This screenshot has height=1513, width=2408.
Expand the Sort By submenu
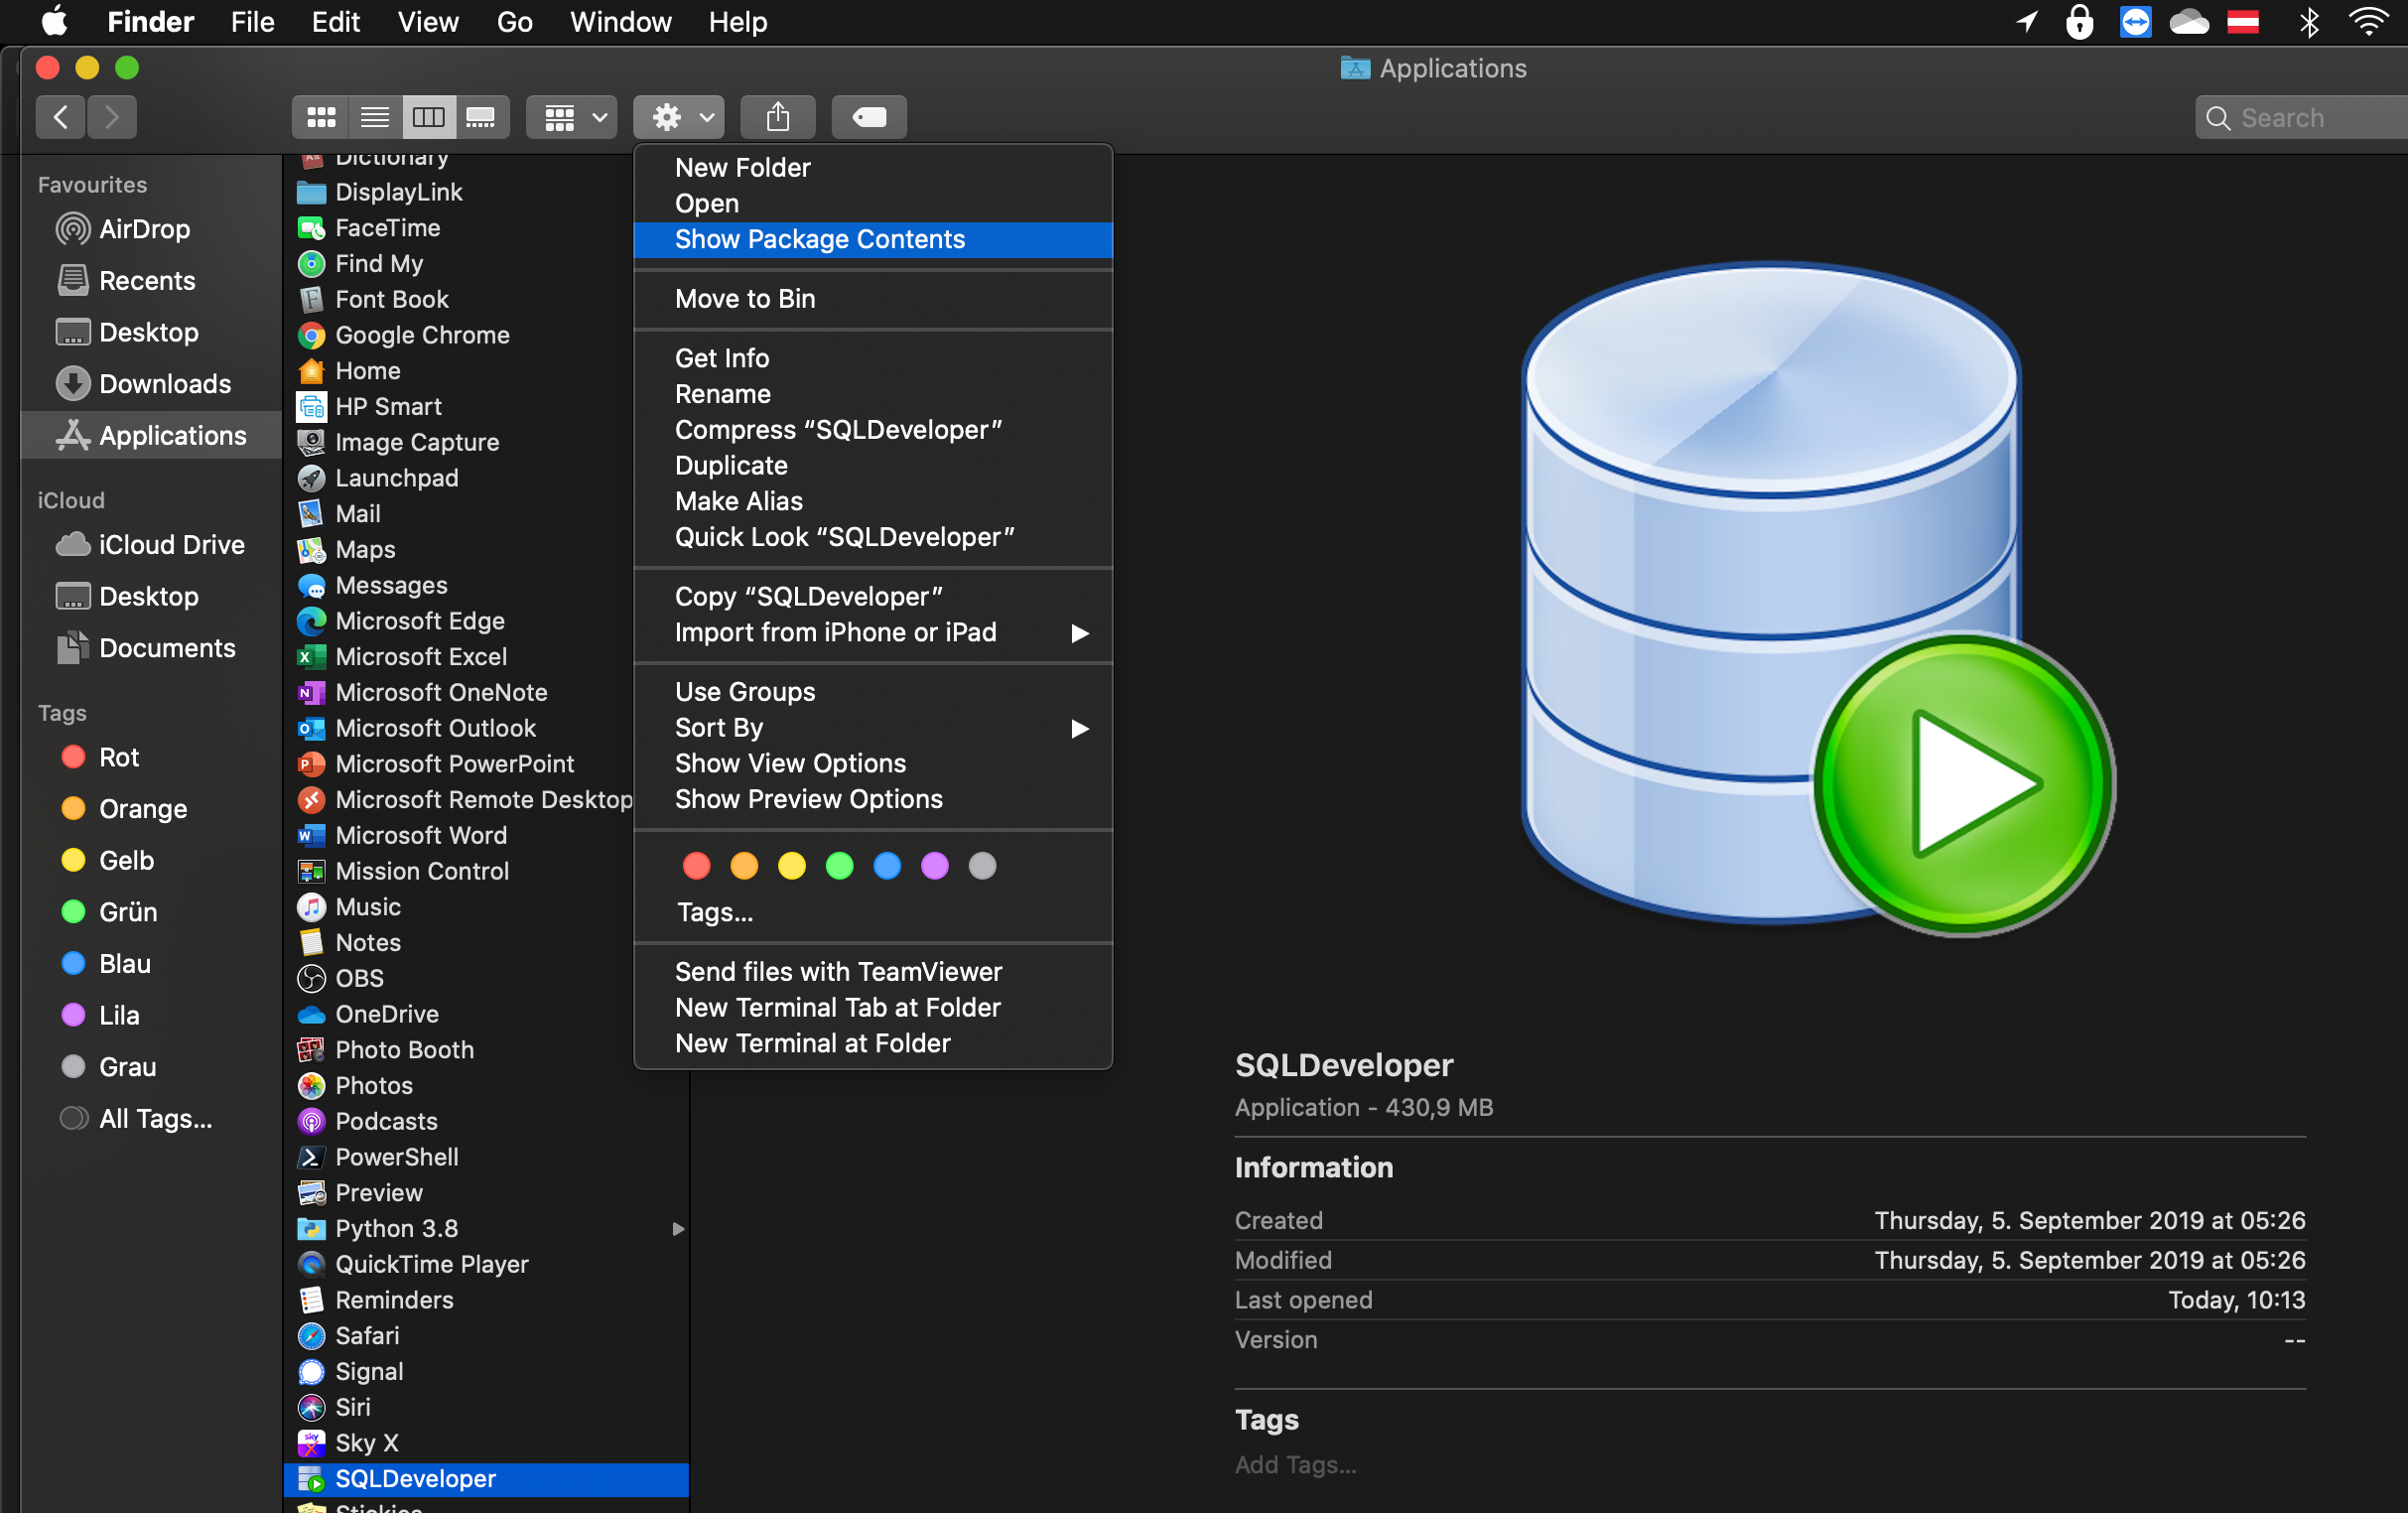click(719, 727)
